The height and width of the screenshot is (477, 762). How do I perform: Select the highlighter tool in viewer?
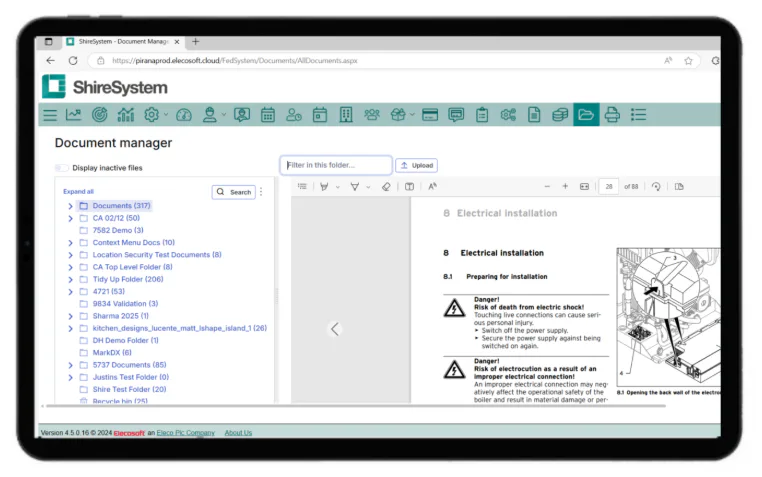[x=324, y=187]
